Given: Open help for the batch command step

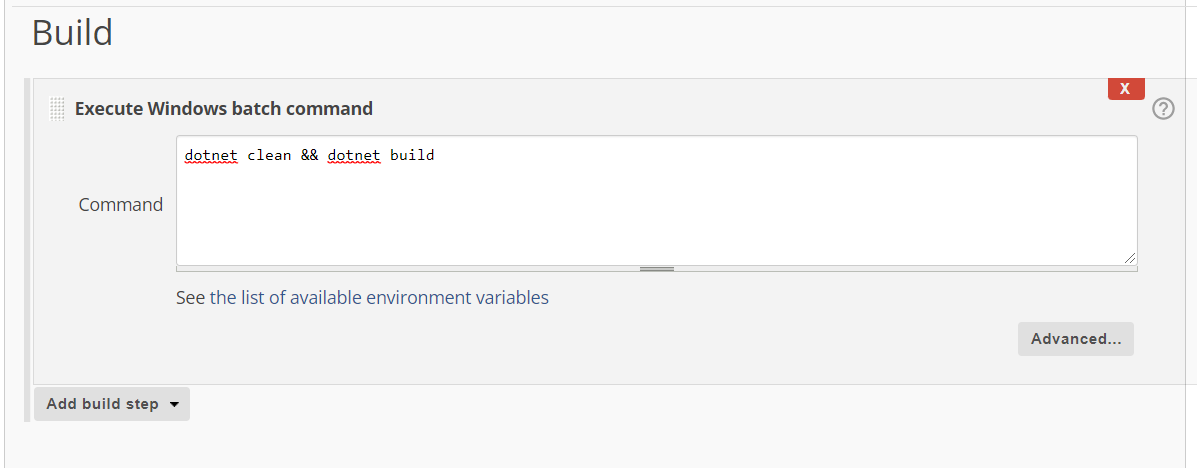Looking at the screenshot, I should point(1163,109).
